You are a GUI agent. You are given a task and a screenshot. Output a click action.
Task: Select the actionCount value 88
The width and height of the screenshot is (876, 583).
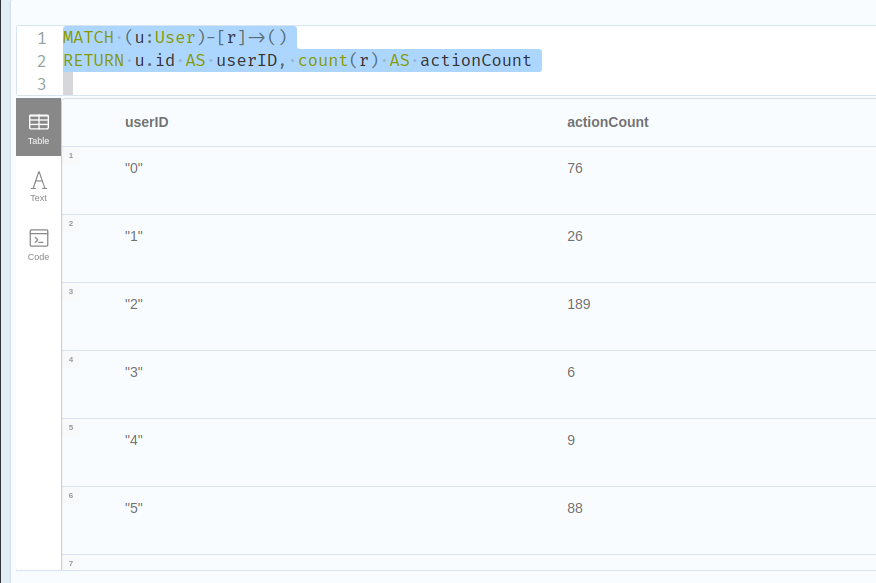pyautogui.click(x=575, y=508)
